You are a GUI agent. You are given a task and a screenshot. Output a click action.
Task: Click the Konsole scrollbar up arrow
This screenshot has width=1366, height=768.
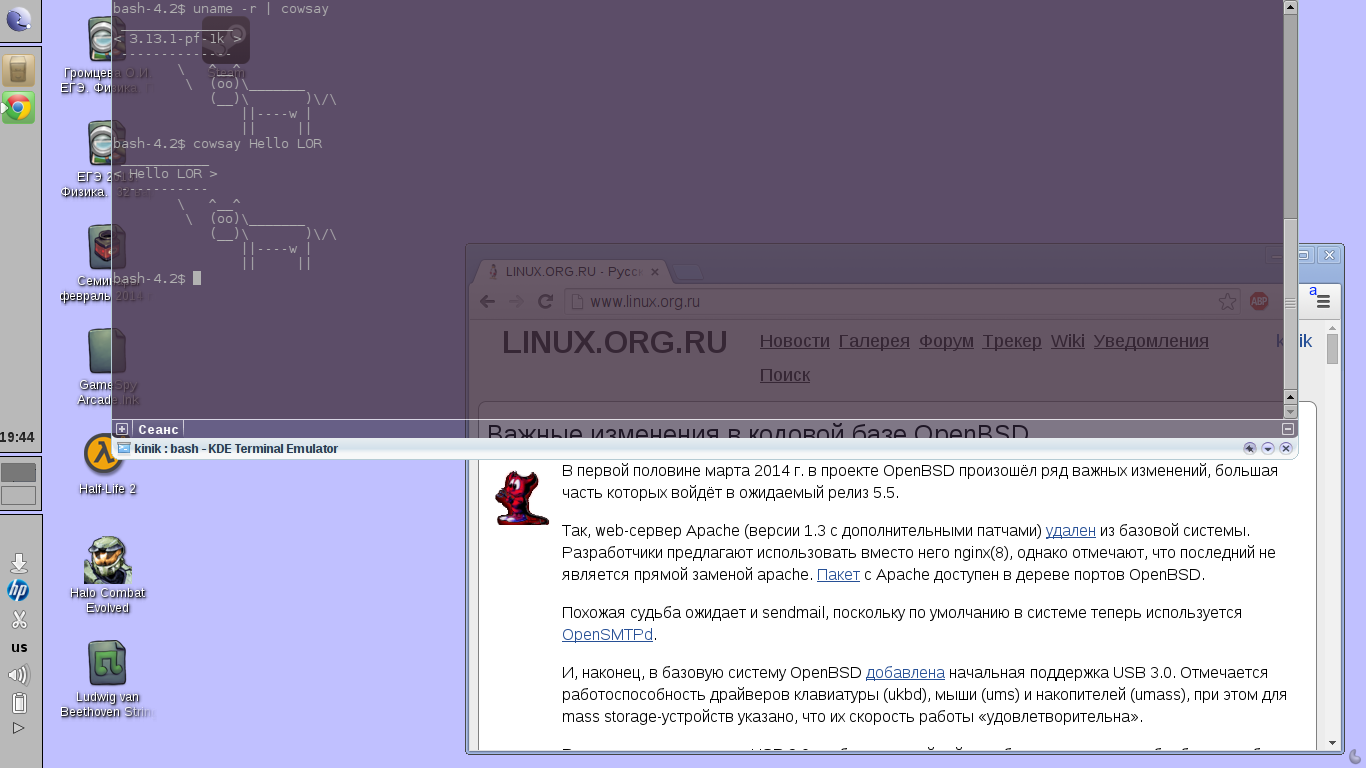[1290, 7]
